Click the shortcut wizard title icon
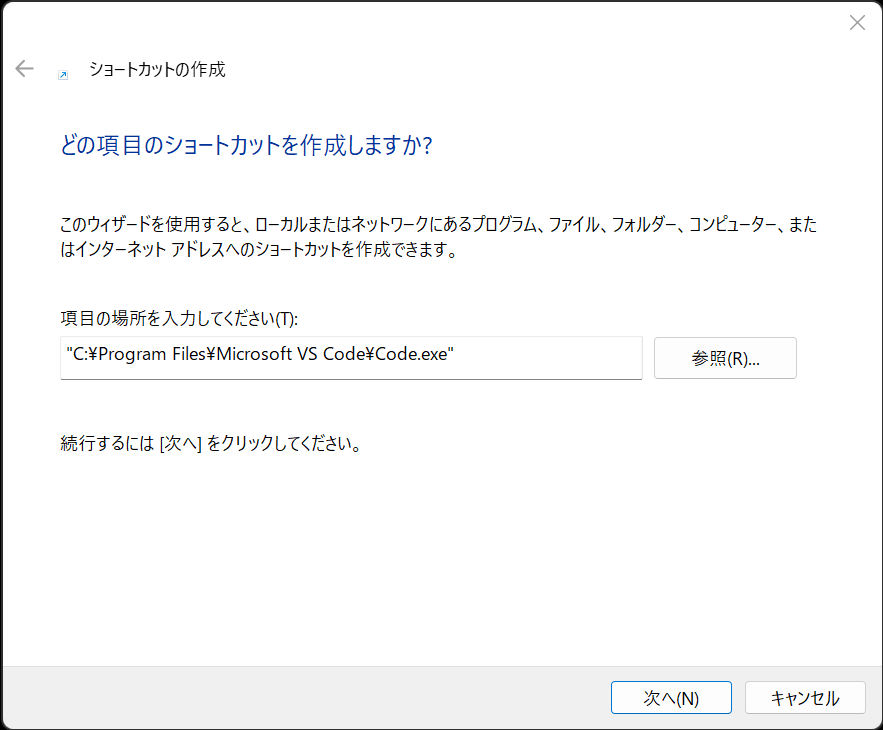Screen dimensions: 883x730 click(x=63, y=75)
